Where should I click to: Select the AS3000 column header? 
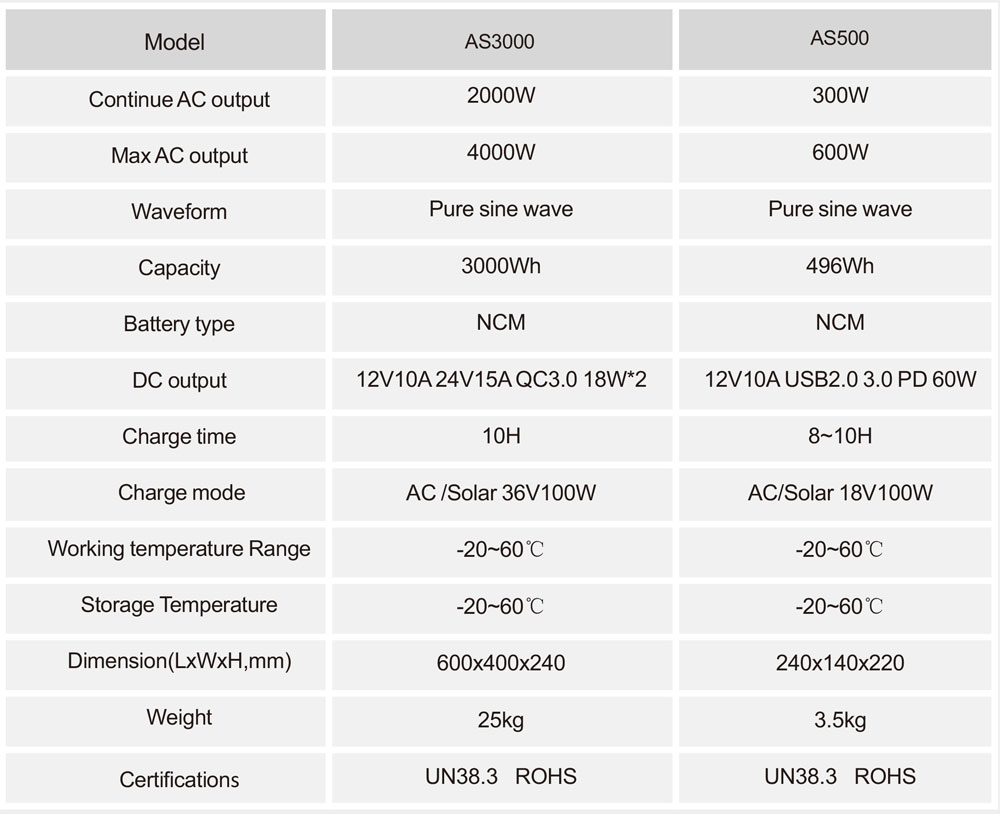tap(501, 42)
